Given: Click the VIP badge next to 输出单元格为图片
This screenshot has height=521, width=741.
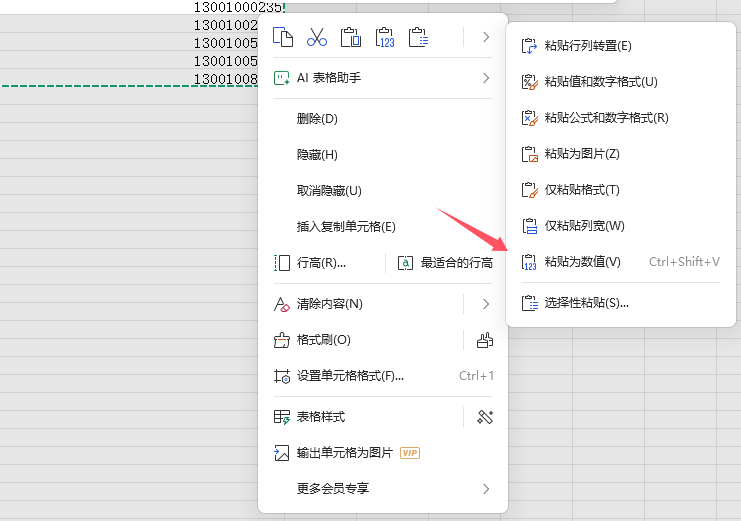Looking at the screenshot, I should click(x=410, y=453).
